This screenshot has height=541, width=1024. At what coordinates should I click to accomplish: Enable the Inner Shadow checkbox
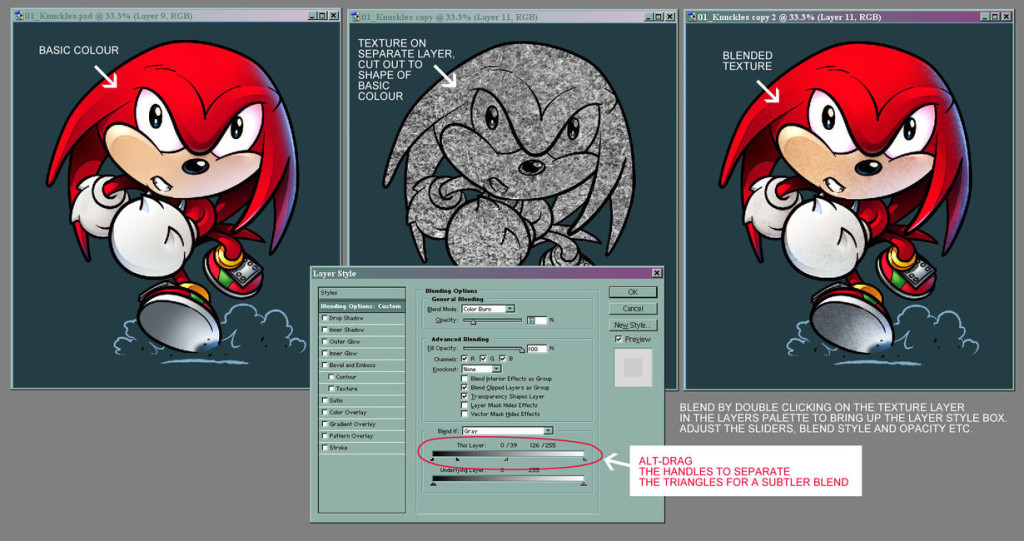[325, 329]
